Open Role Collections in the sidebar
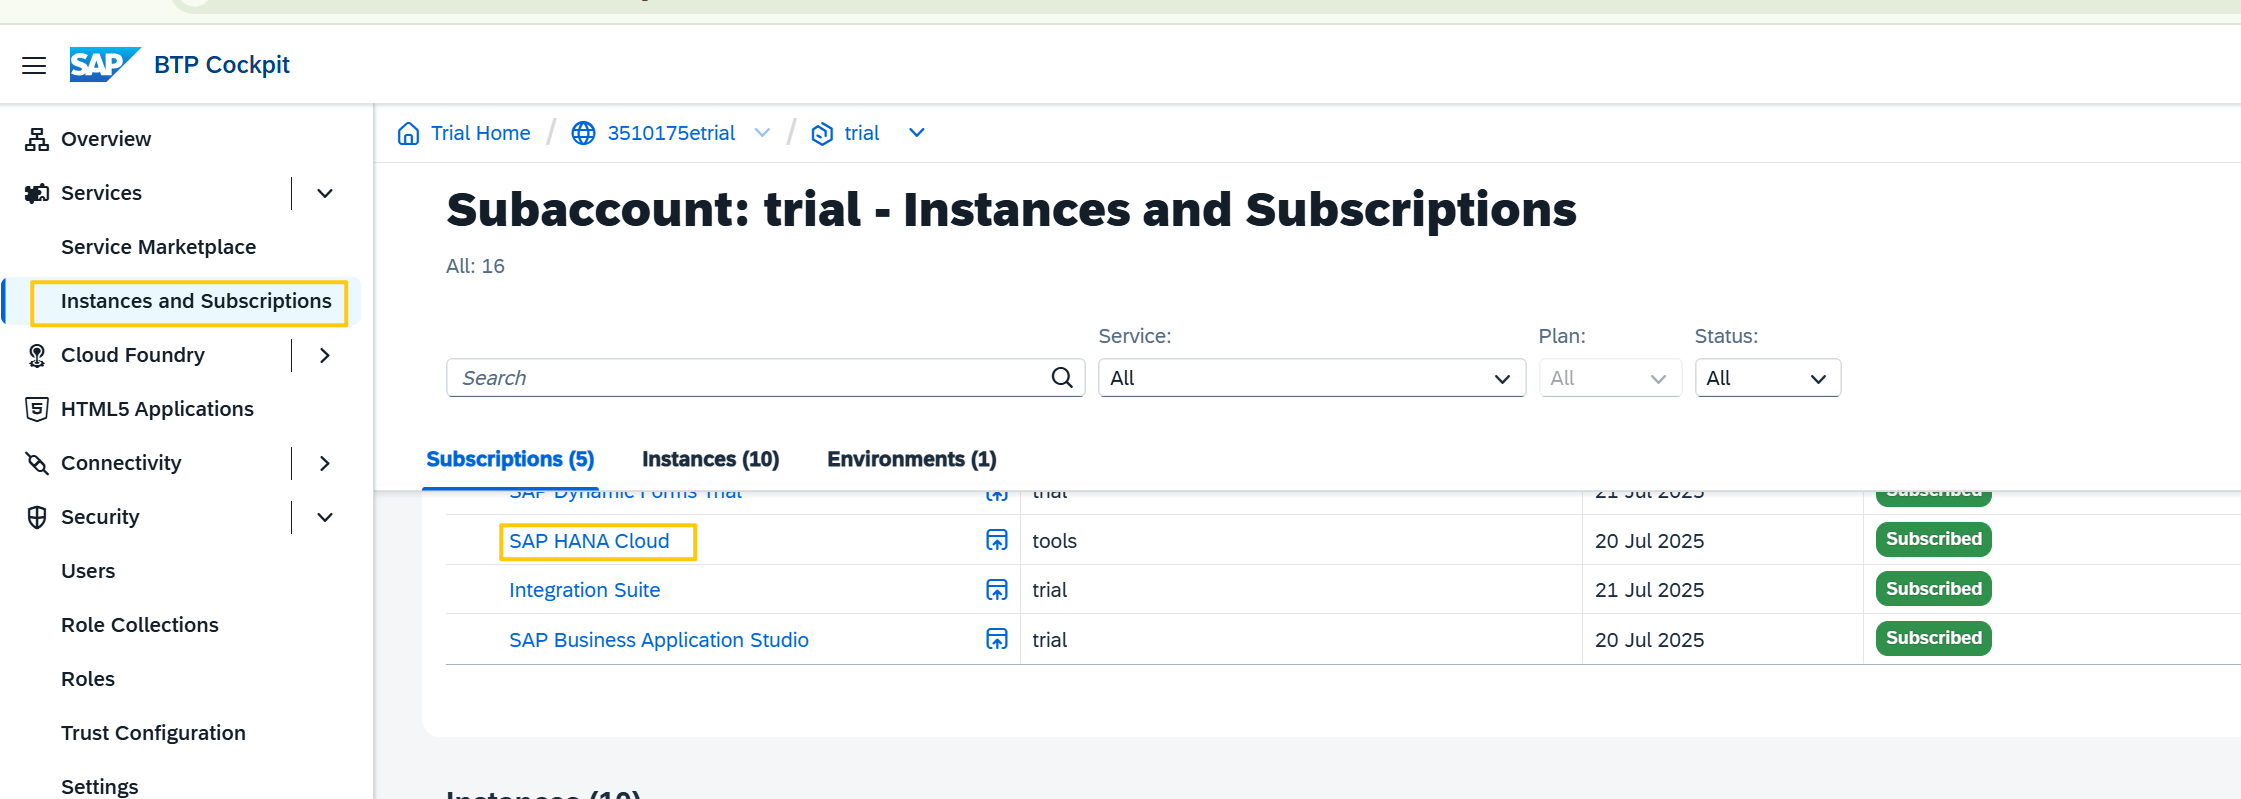The width and height of the screenshot is (2241, 799). point(140,625)
